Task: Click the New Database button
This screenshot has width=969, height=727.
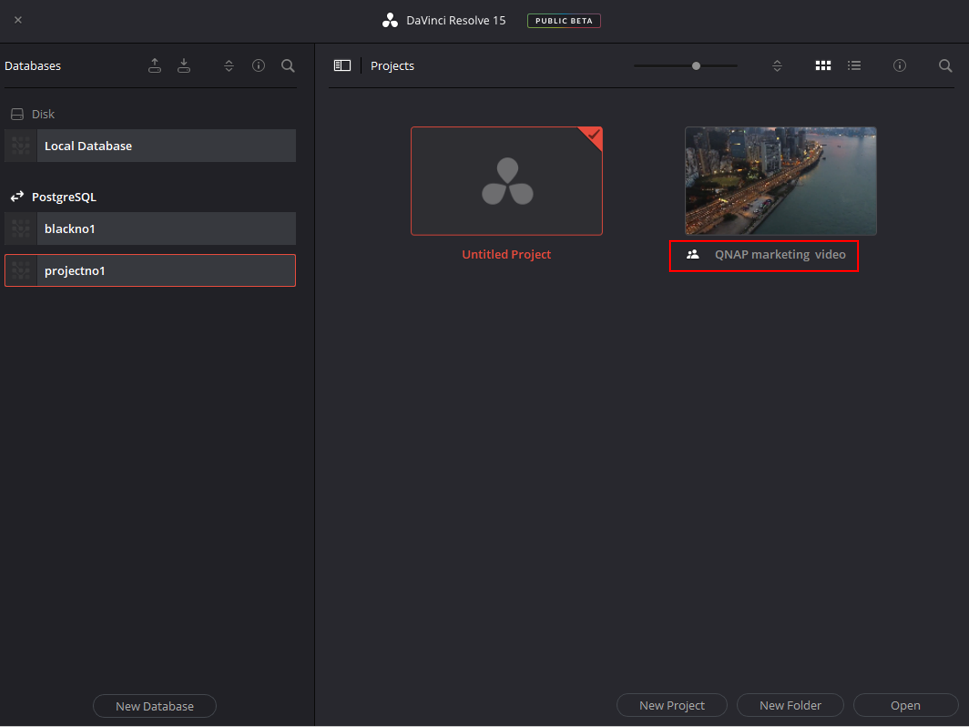Action: pyautogui.click(x=154, y=706)
